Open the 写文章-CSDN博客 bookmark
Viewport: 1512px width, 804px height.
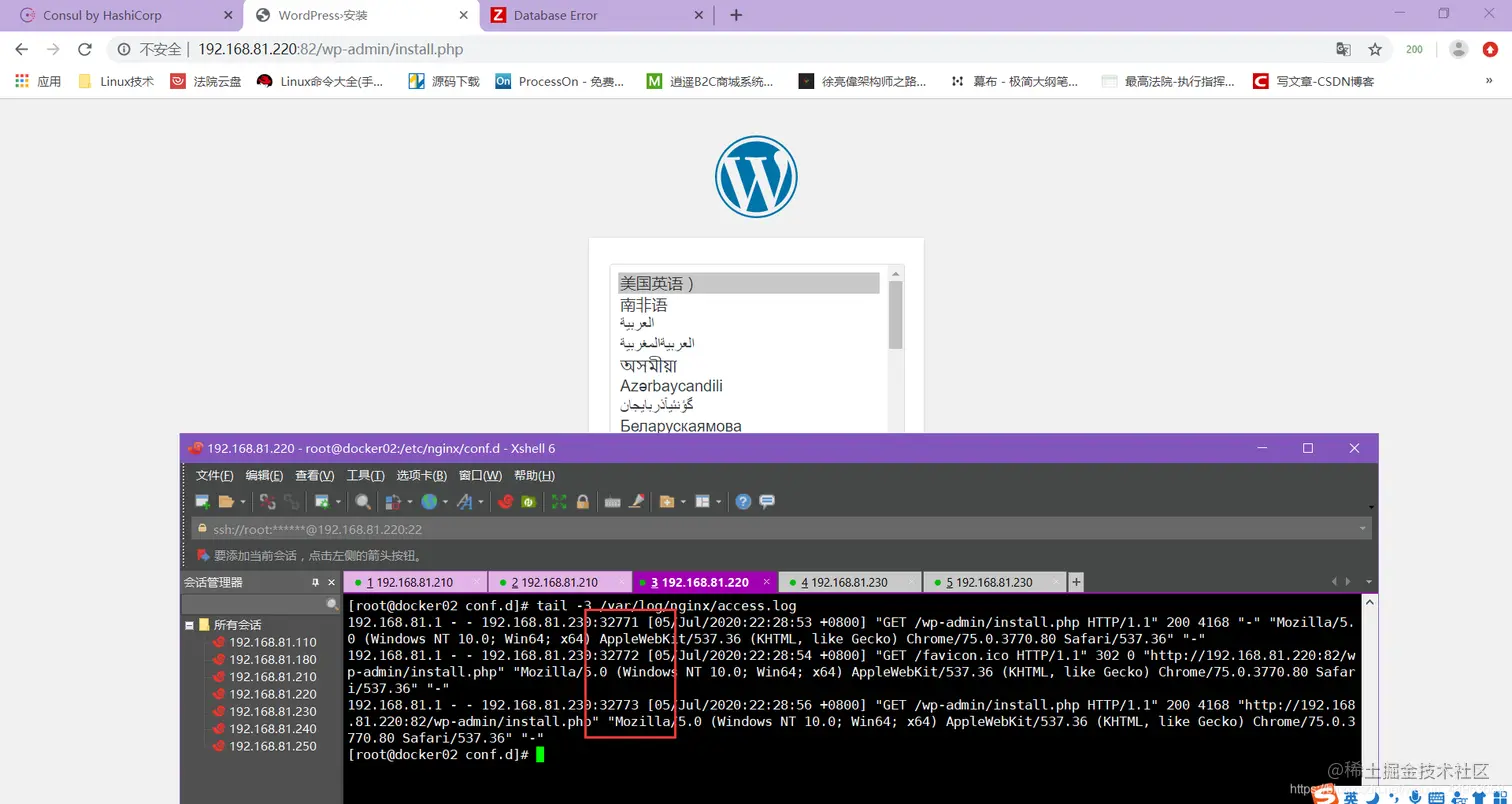tap(1313, 81)
